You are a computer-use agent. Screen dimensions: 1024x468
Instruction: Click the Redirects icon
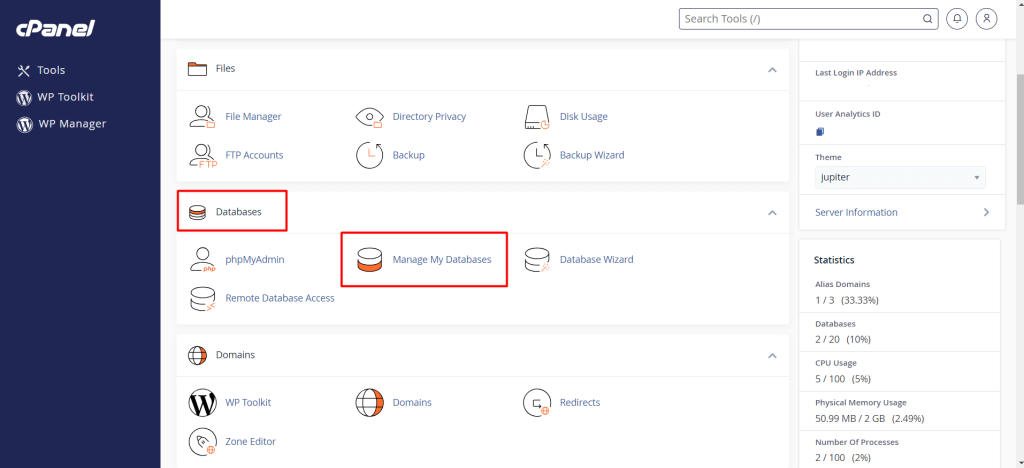[537, 403]
